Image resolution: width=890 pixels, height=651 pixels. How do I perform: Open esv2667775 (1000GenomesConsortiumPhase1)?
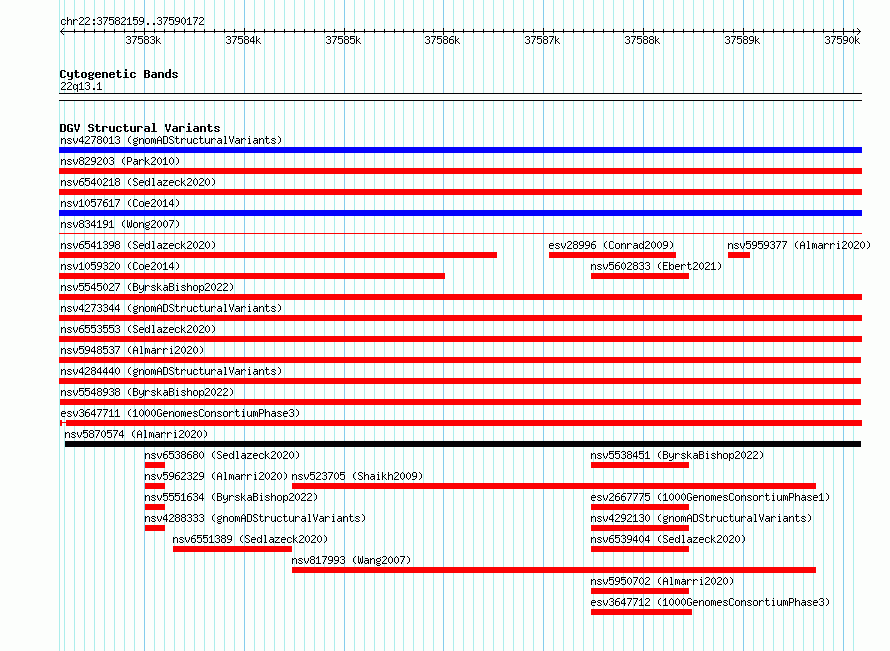[710, 497]
